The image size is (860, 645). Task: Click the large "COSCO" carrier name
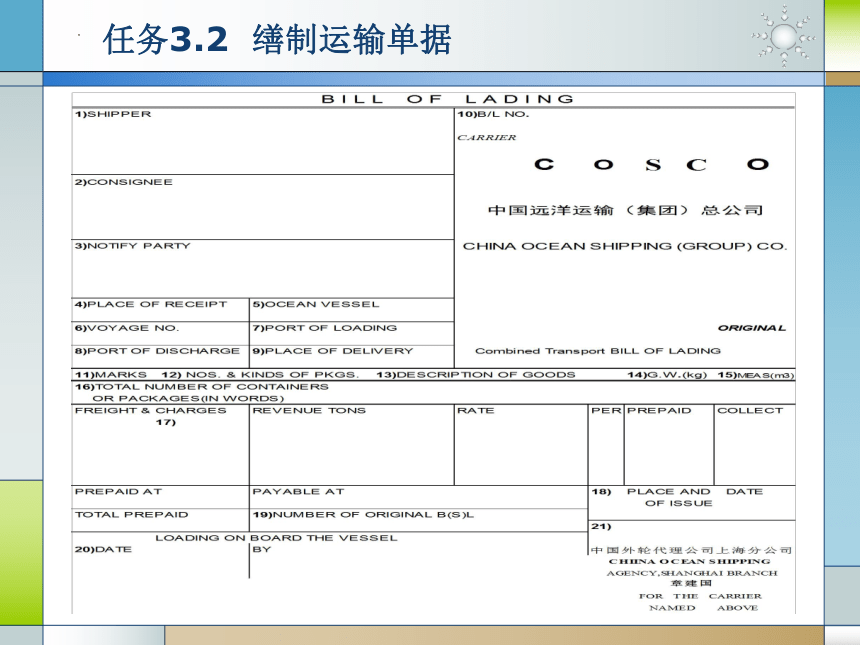point(652,165)
